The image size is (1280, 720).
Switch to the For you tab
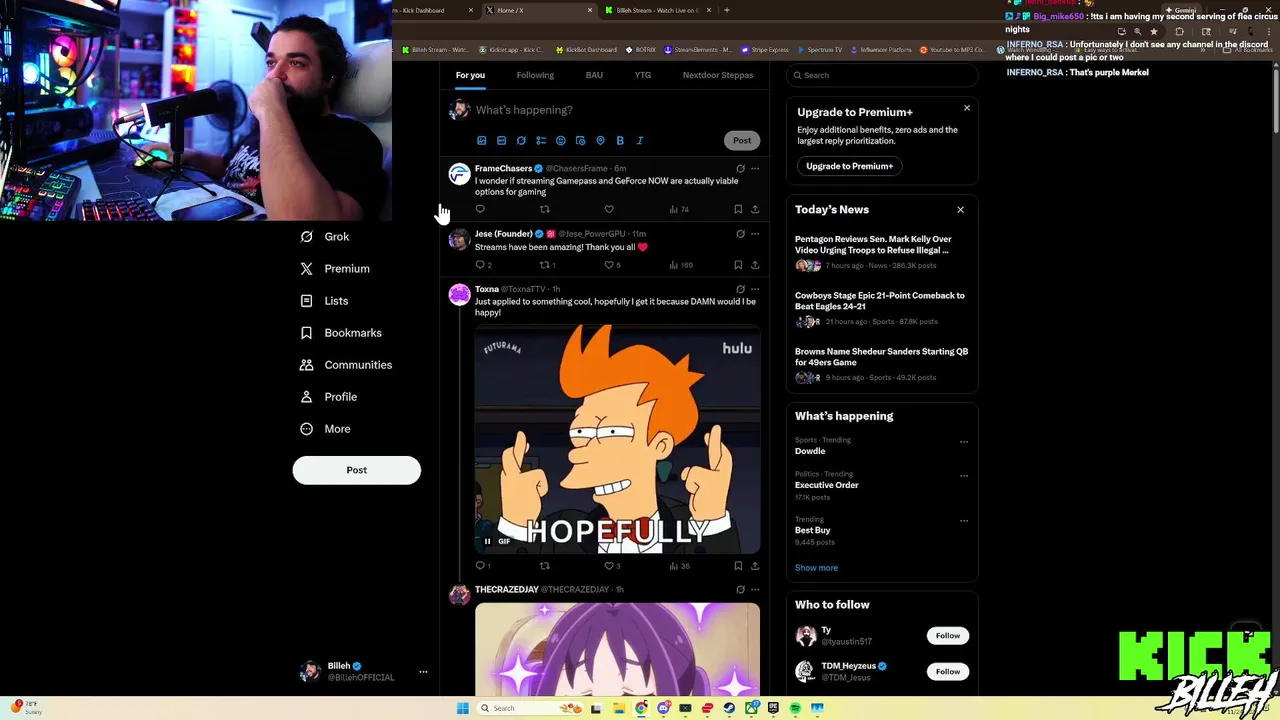coord(470,75)
